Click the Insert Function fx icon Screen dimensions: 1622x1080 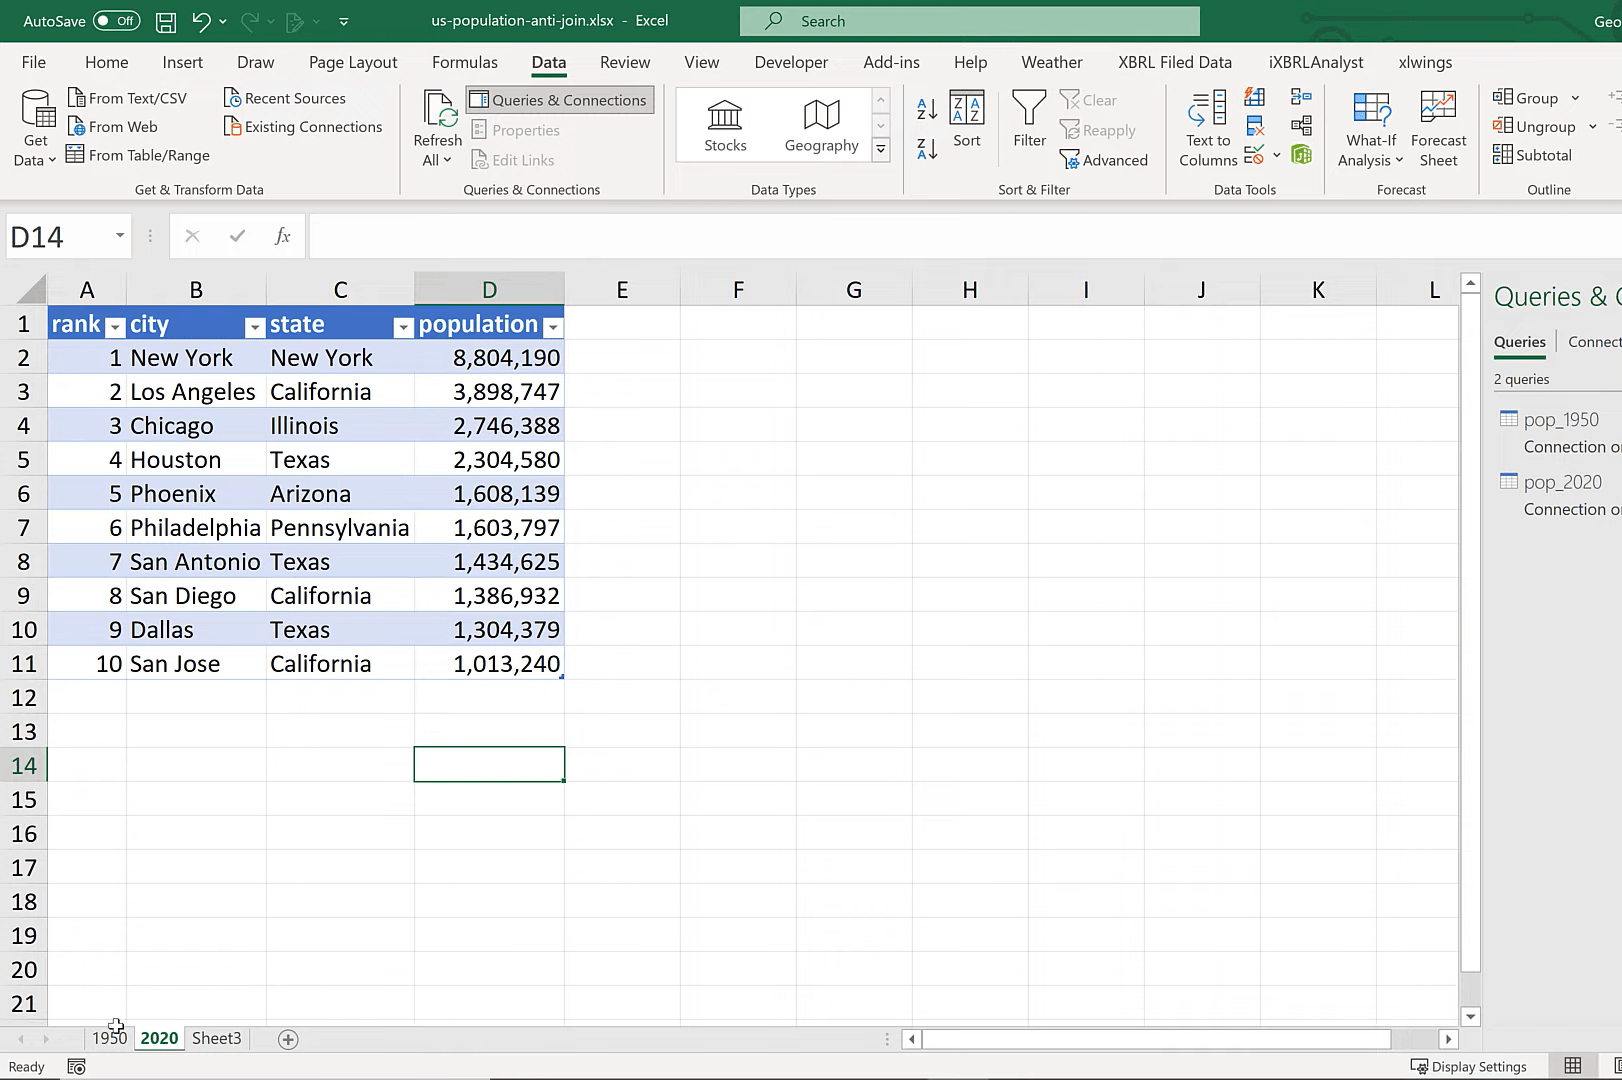tap(283, 236)
